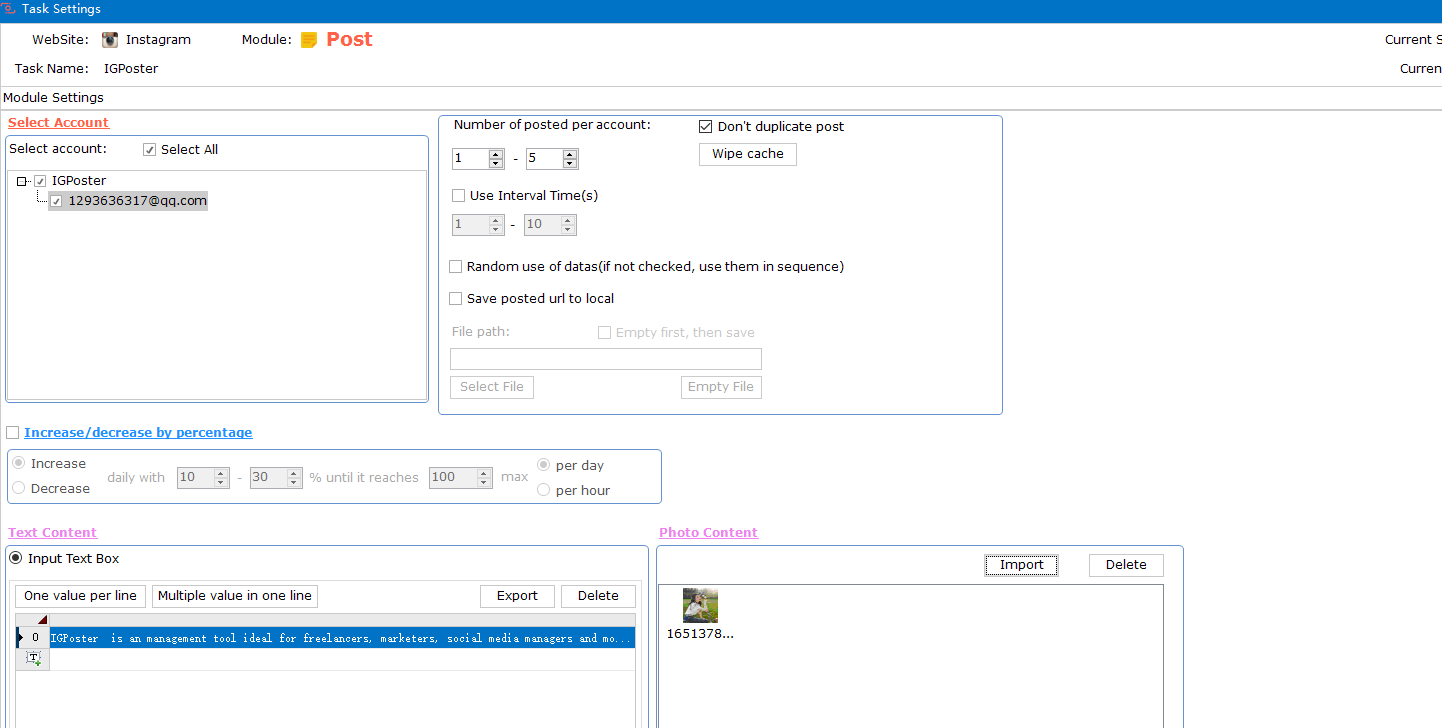Click the Empty File button
The image size is (1442, 728).
(x=721, y=387)
